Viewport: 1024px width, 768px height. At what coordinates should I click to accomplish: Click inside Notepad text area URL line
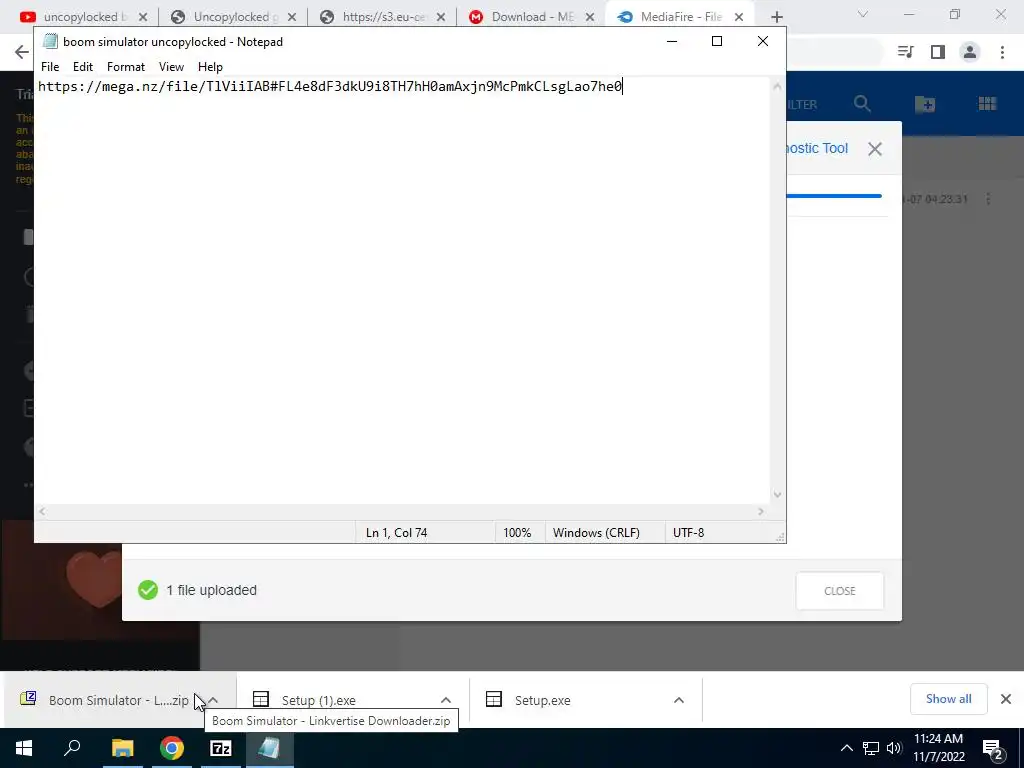(330, 86)
